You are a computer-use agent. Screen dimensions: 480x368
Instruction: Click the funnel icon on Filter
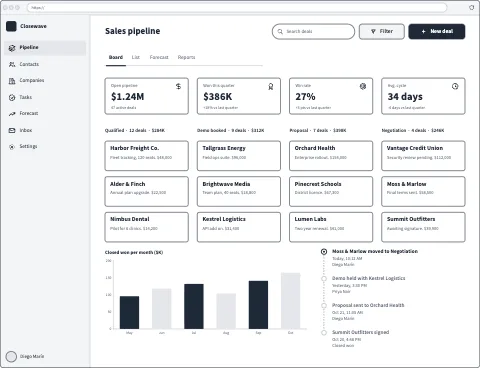(373, 31)
